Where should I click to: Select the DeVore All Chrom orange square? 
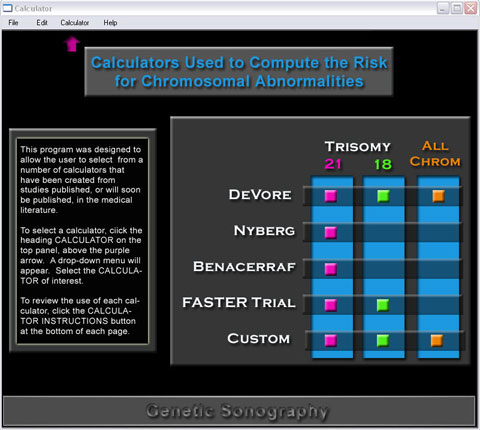[x=438, y=196]
